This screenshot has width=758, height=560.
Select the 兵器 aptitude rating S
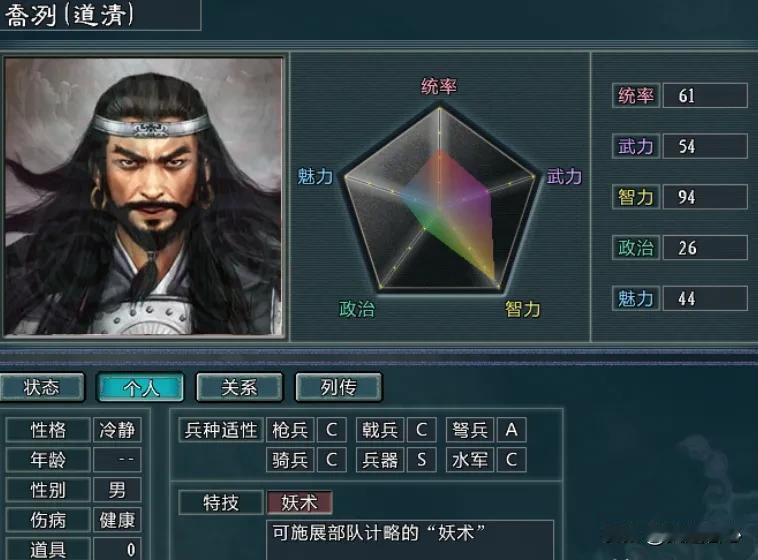(x=422, y=459)
